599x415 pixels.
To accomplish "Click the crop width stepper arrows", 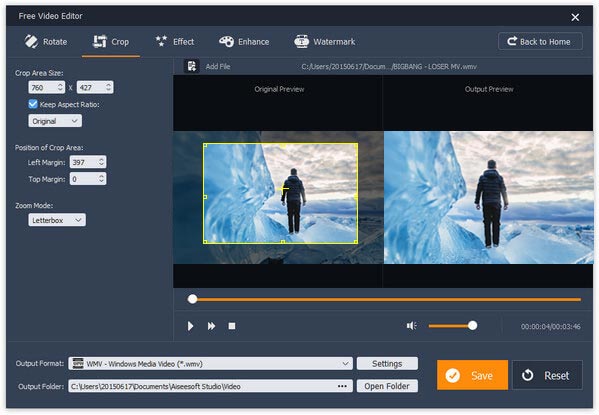I will (60, 88).
